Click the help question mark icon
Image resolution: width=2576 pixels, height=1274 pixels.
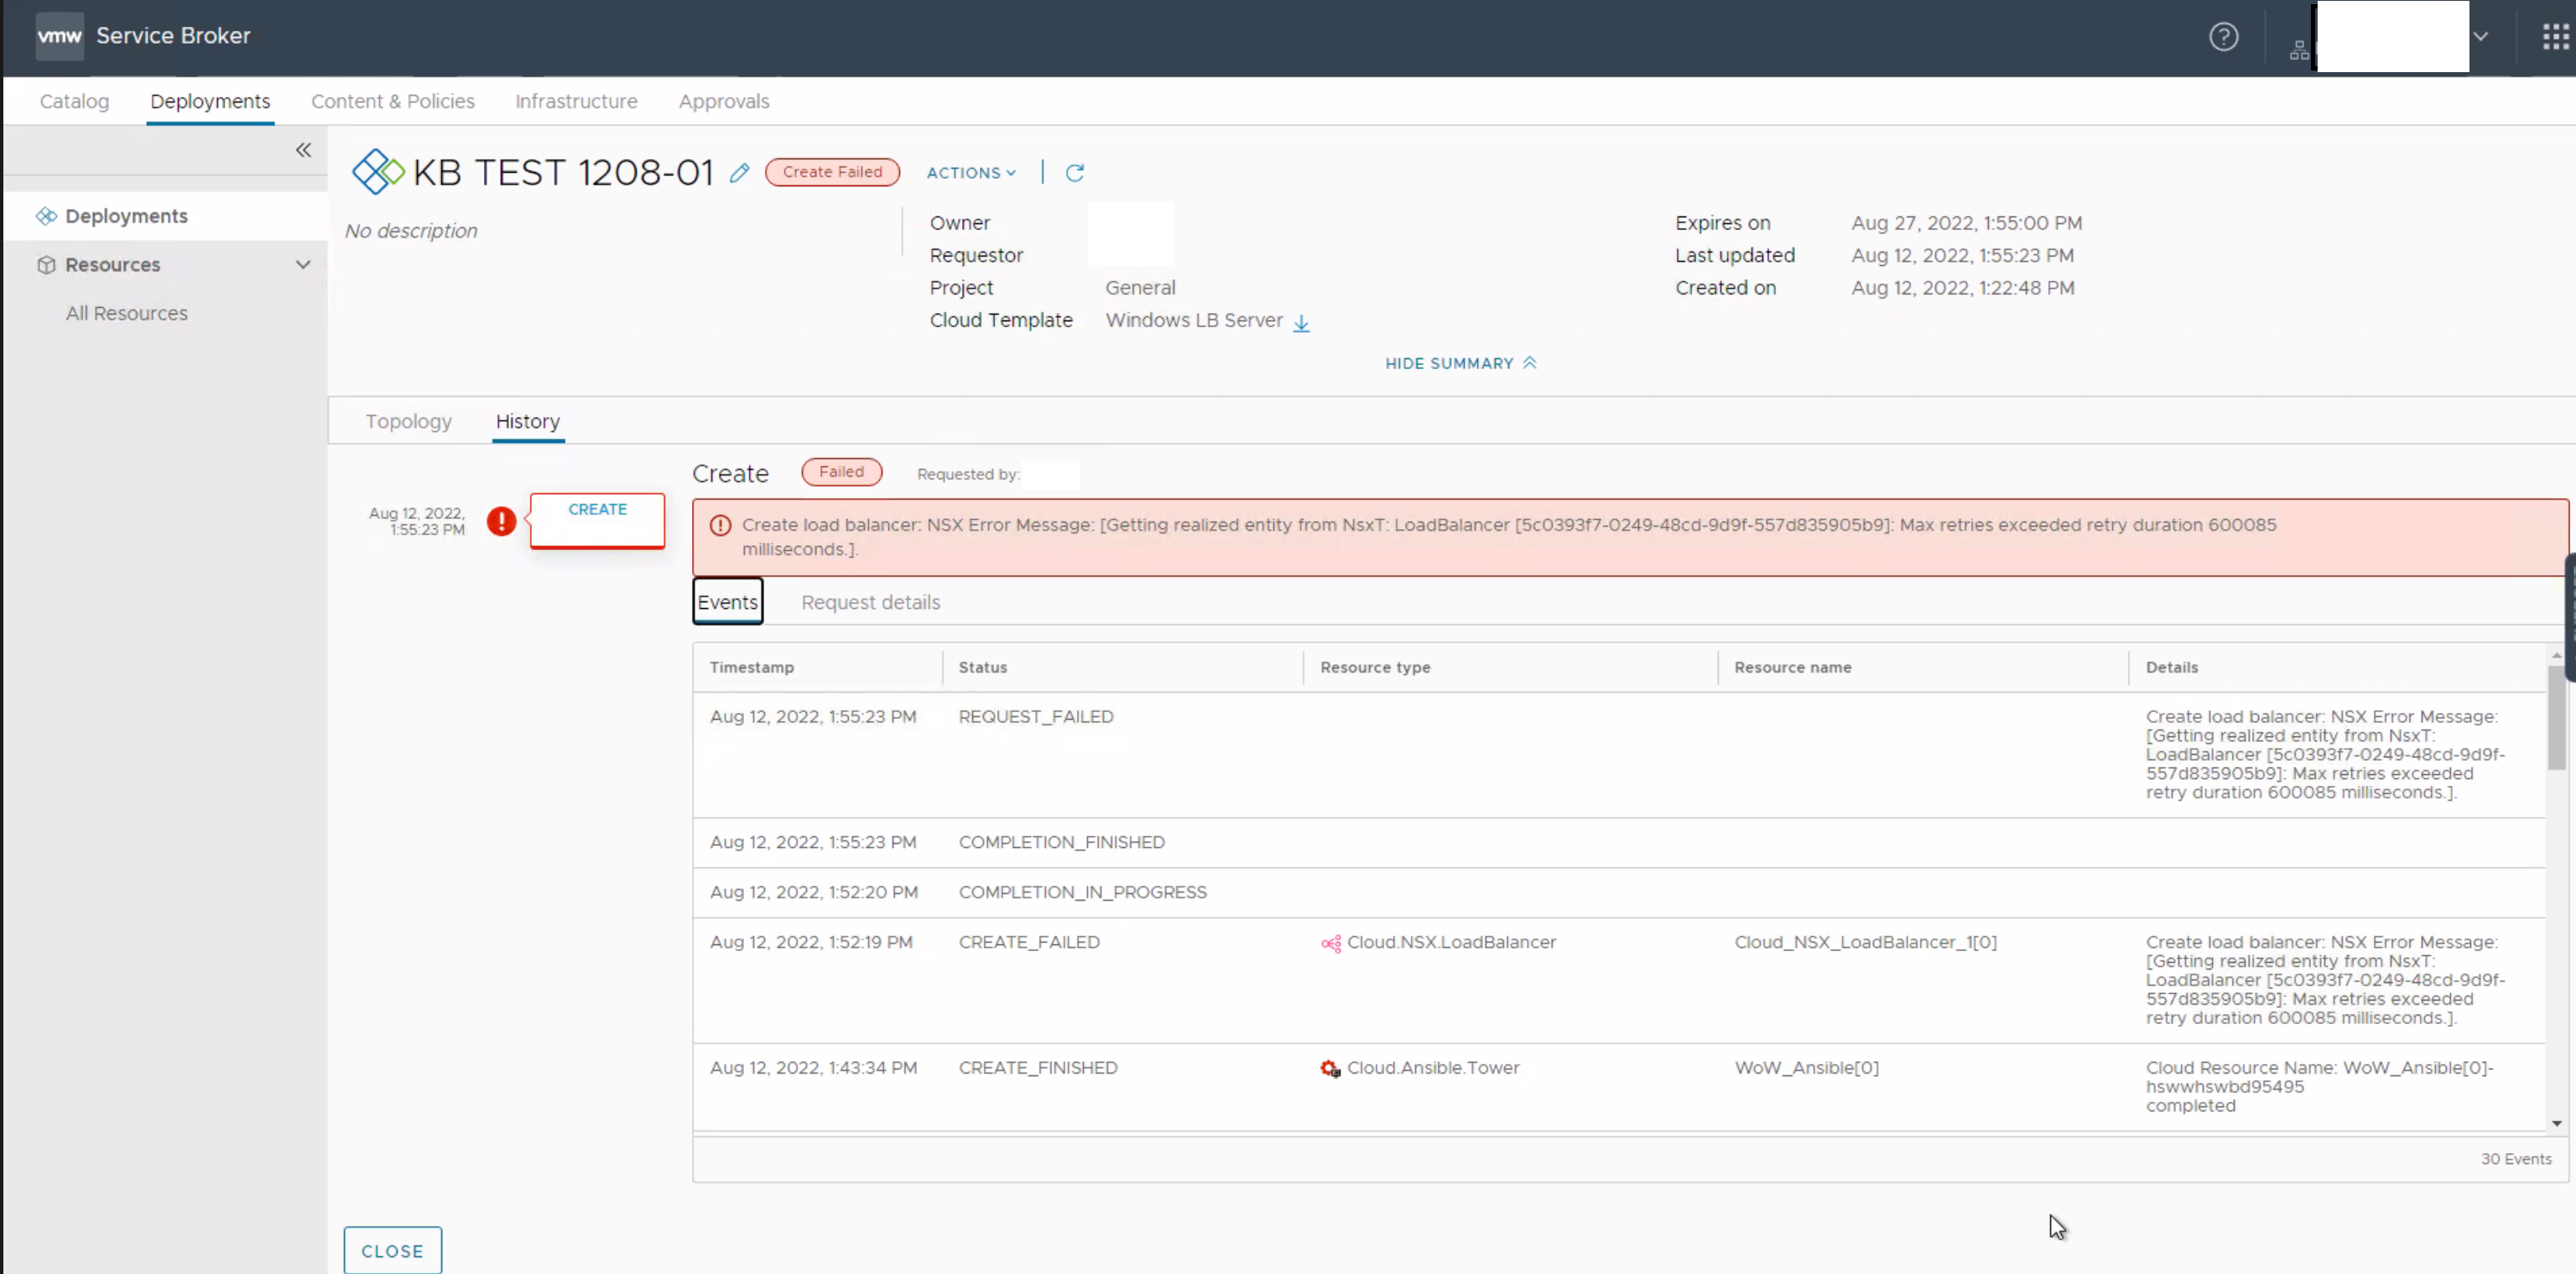coord(2224,37)
